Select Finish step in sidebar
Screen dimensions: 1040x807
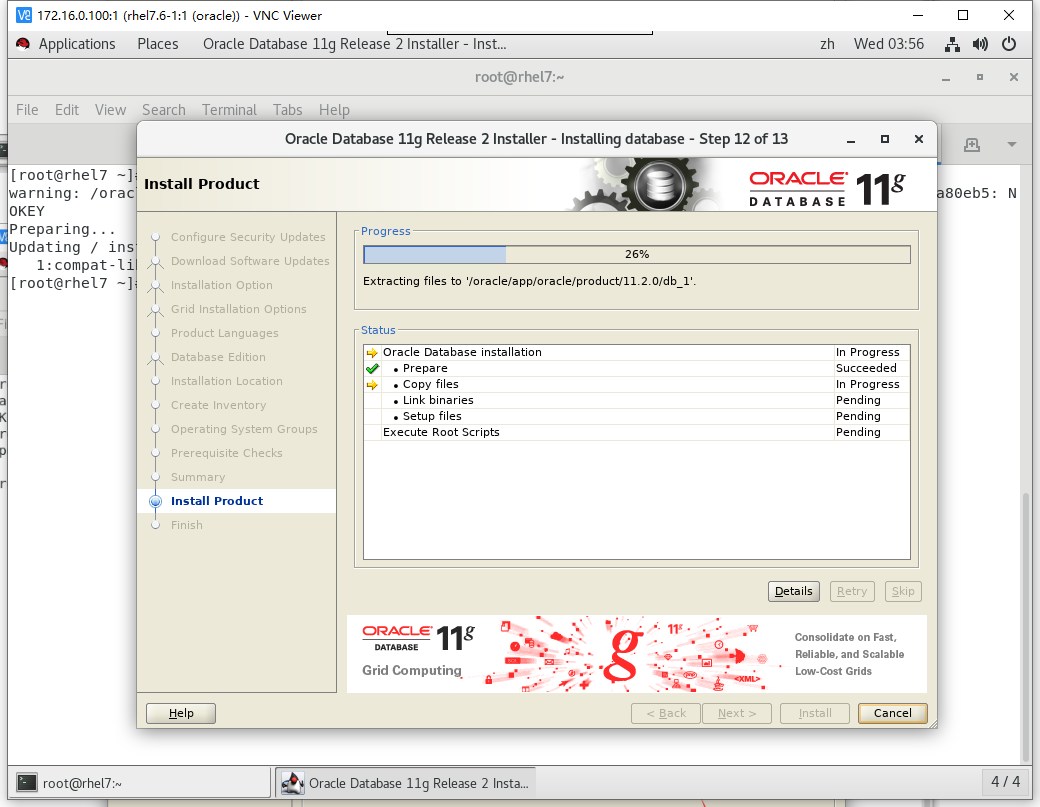187,525
